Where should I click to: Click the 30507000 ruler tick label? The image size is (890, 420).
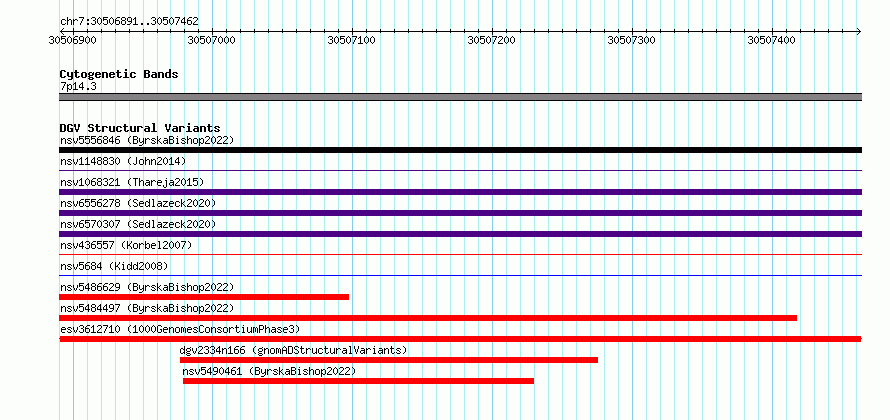[212, 40]
